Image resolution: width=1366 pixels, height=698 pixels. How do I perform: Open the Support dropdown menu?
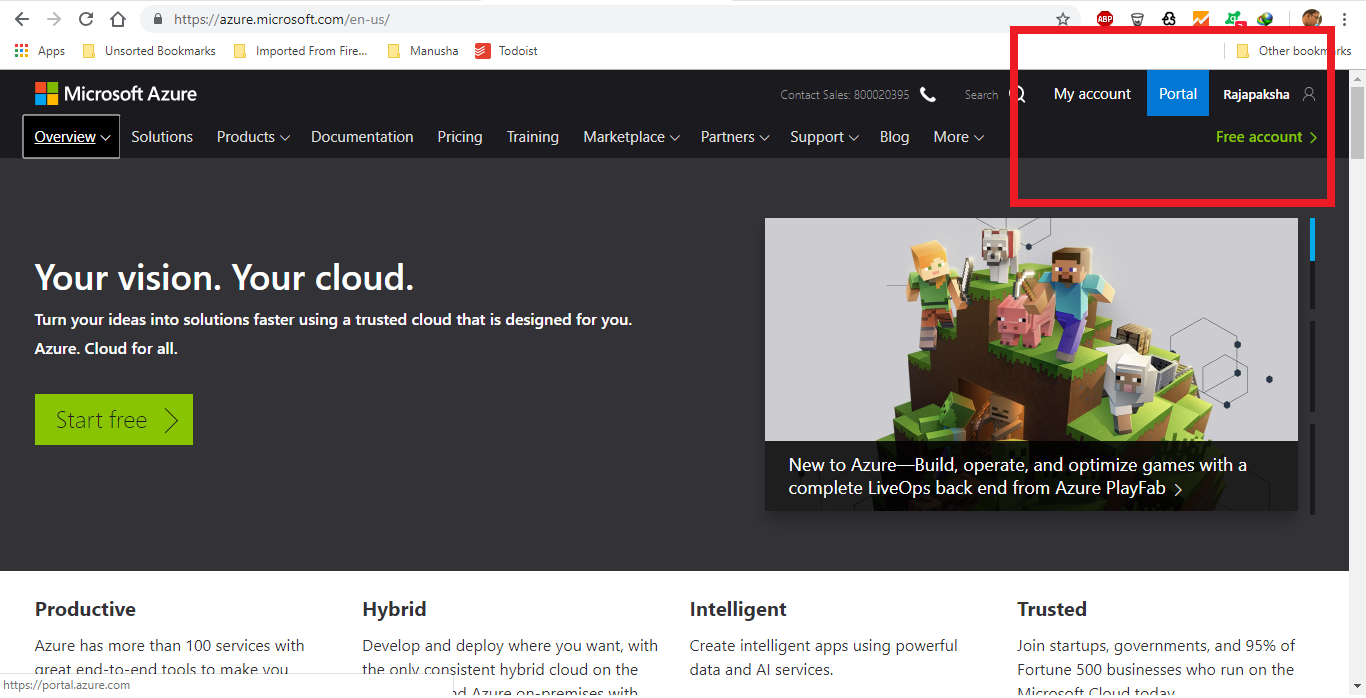[x=824, y=137]
